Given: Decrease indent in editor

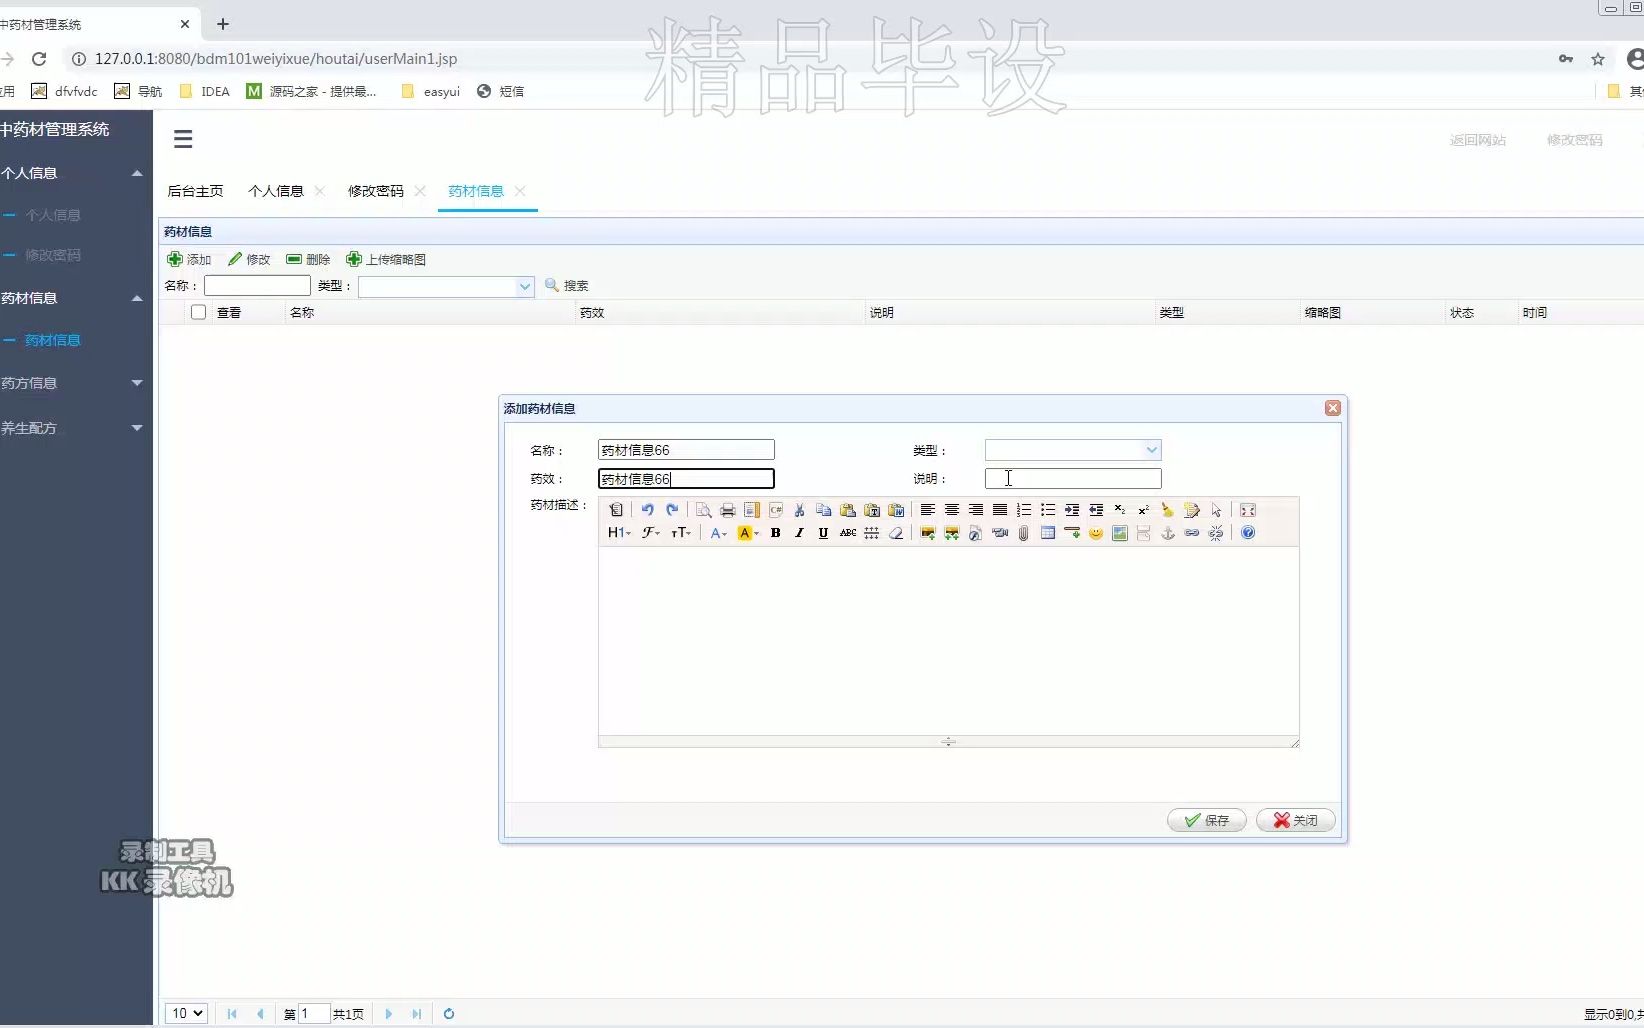Looking at the screenshot, I should (x=1095, y=510).
